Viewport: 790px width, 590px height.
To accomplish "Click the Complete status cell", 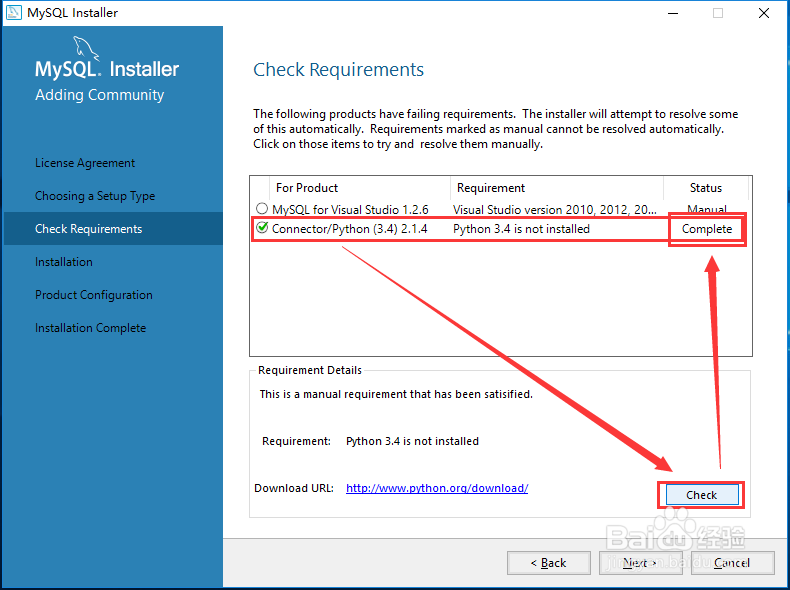I will click(x=707, y=229).
